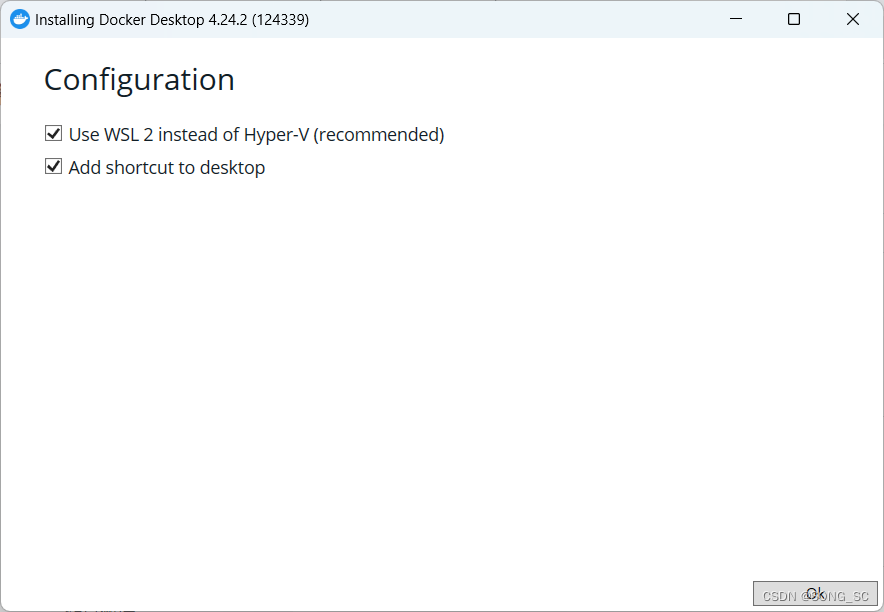Minimize the Docker Desktop installer window

[x=735, y=18]
